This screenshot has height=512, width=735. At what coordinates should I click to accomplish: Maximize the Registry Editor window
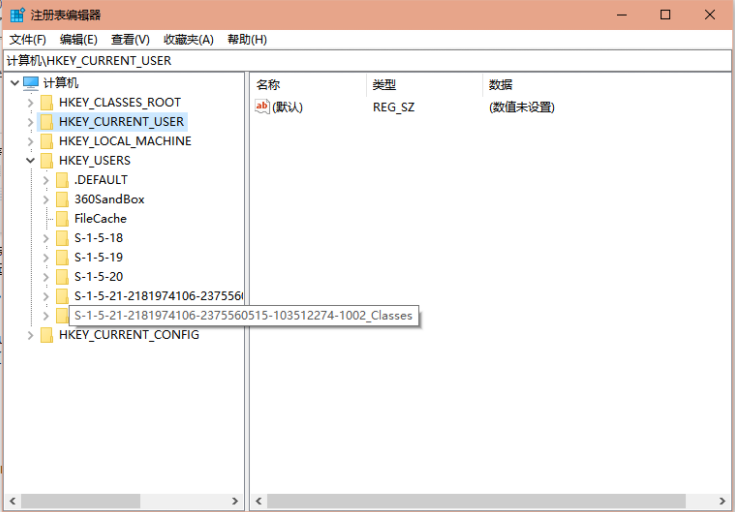tap(665, 15)
